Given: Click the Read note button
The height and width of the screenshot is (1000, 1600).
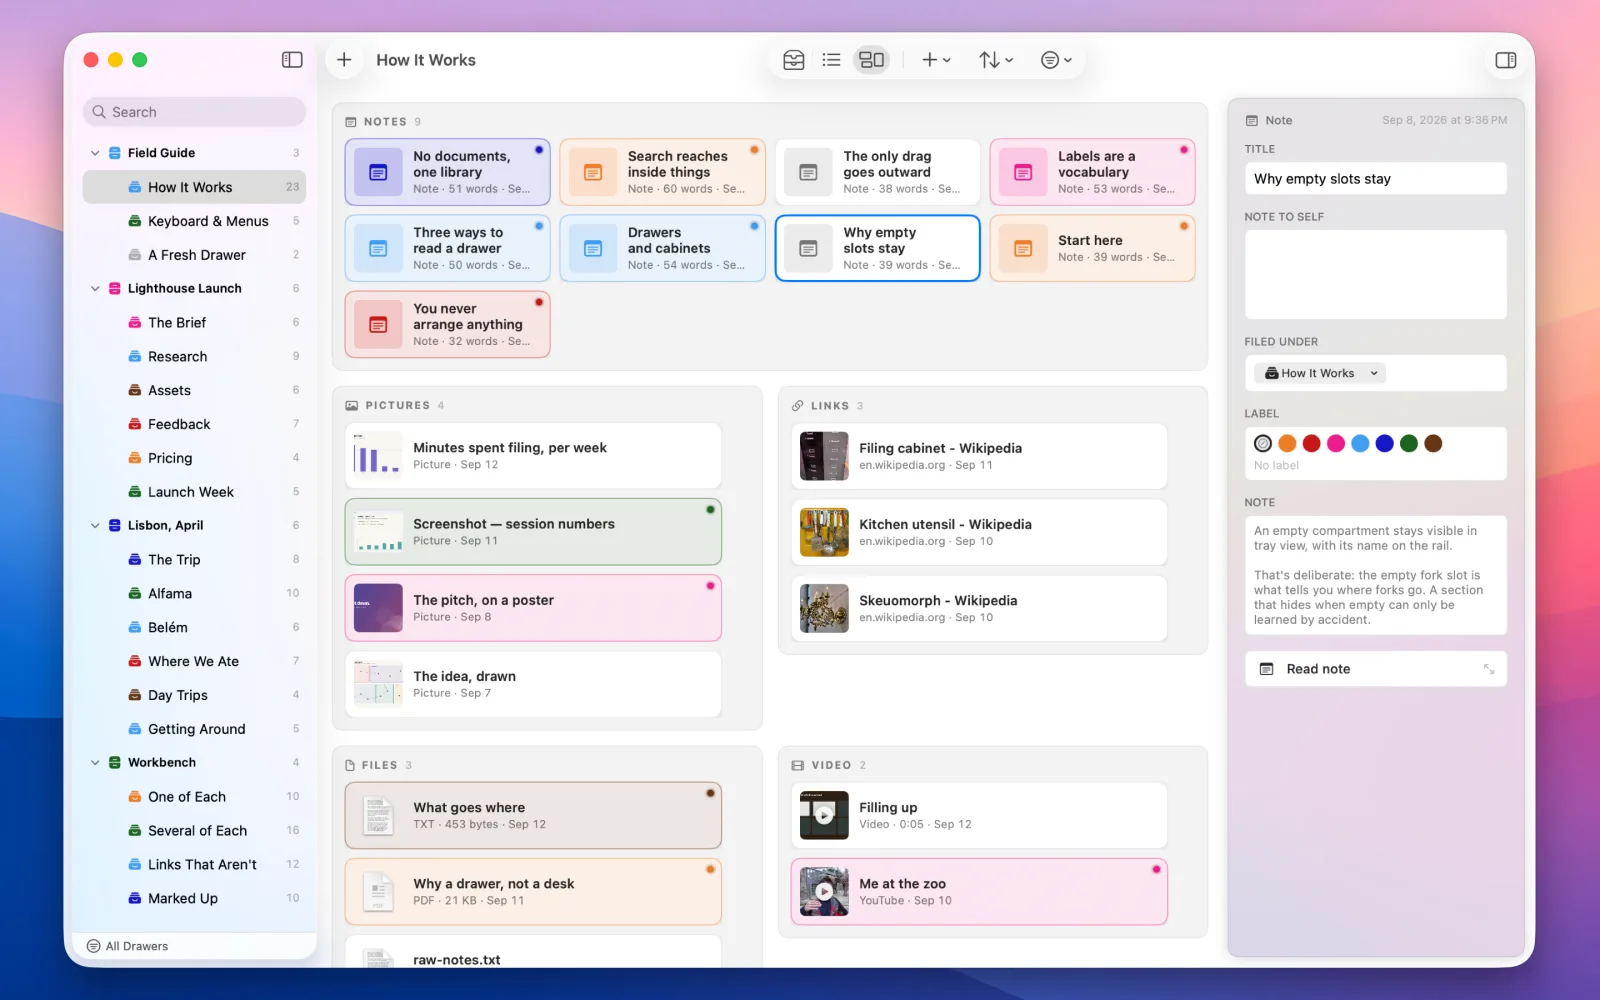Looking at the screenshot, I should click(1375, 669).
